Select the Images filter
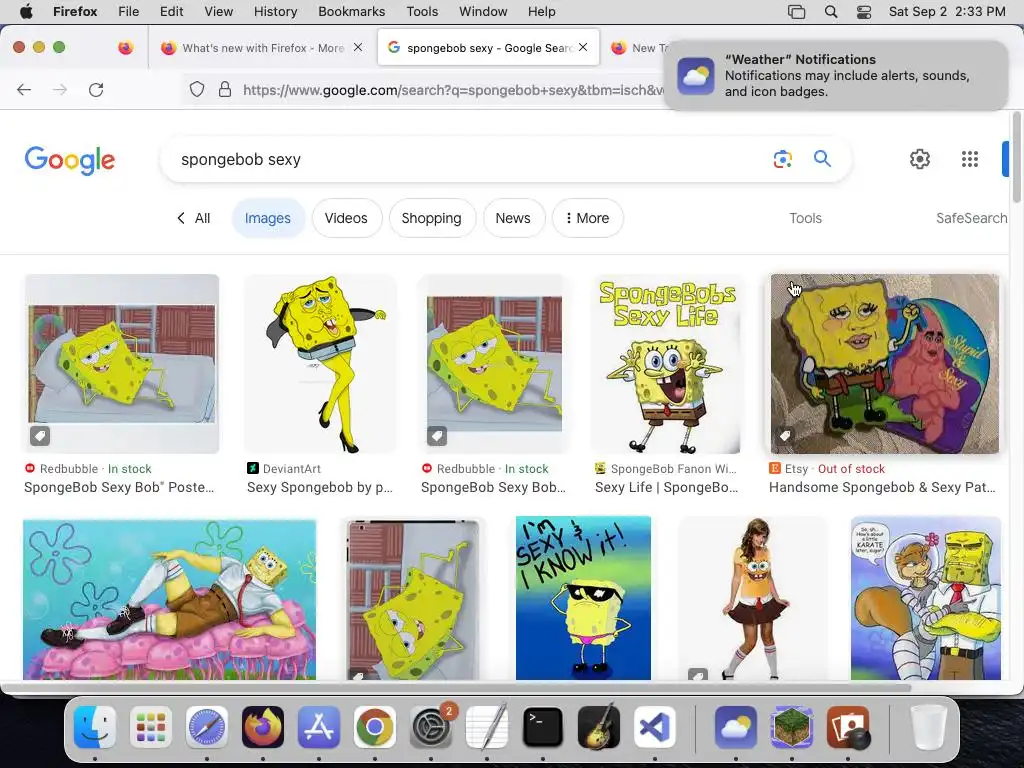Viewport: 1024px width, 768px height. (x=268, y=218)
